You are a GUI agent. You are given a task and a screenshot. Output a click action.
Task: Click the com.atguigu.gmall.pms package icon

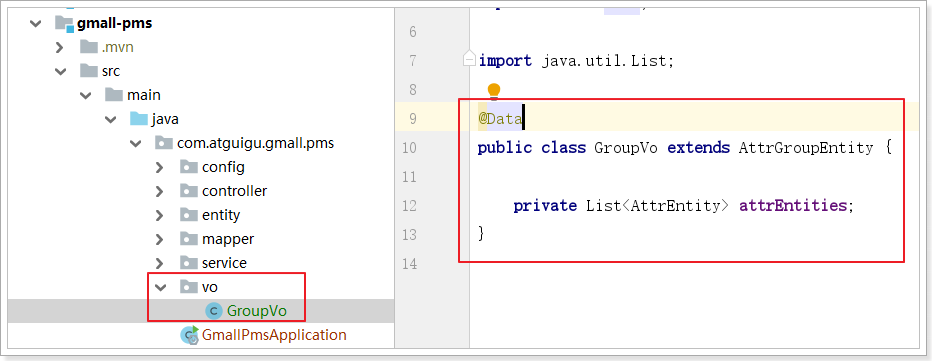pyautogui.click(x=163, y=143)
